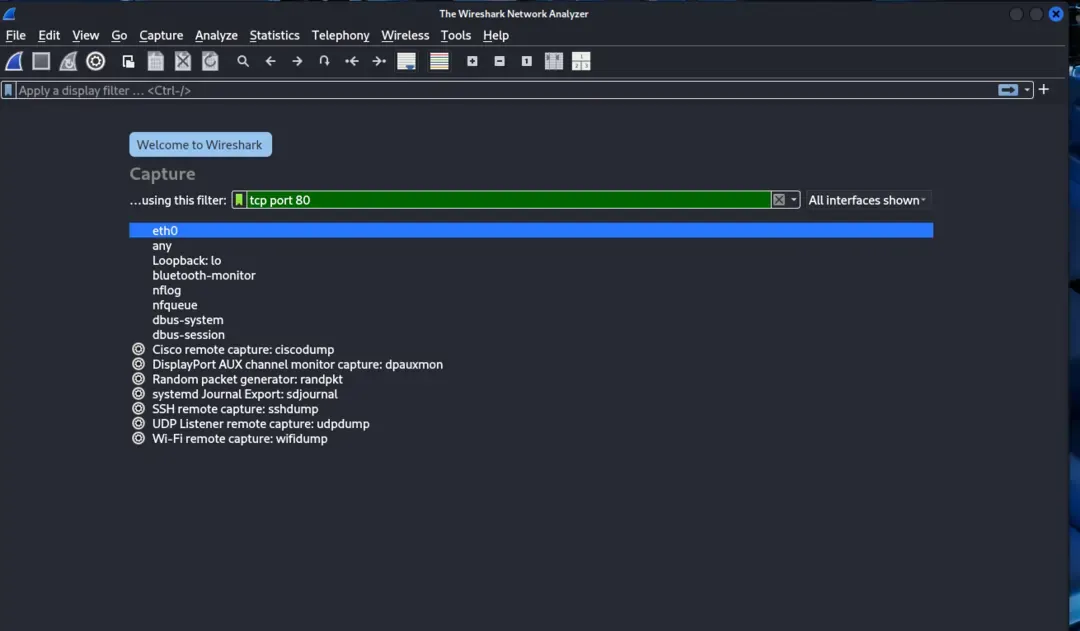Open the Statistics menu
The image size is (1080, 631).
click(274, 35)
